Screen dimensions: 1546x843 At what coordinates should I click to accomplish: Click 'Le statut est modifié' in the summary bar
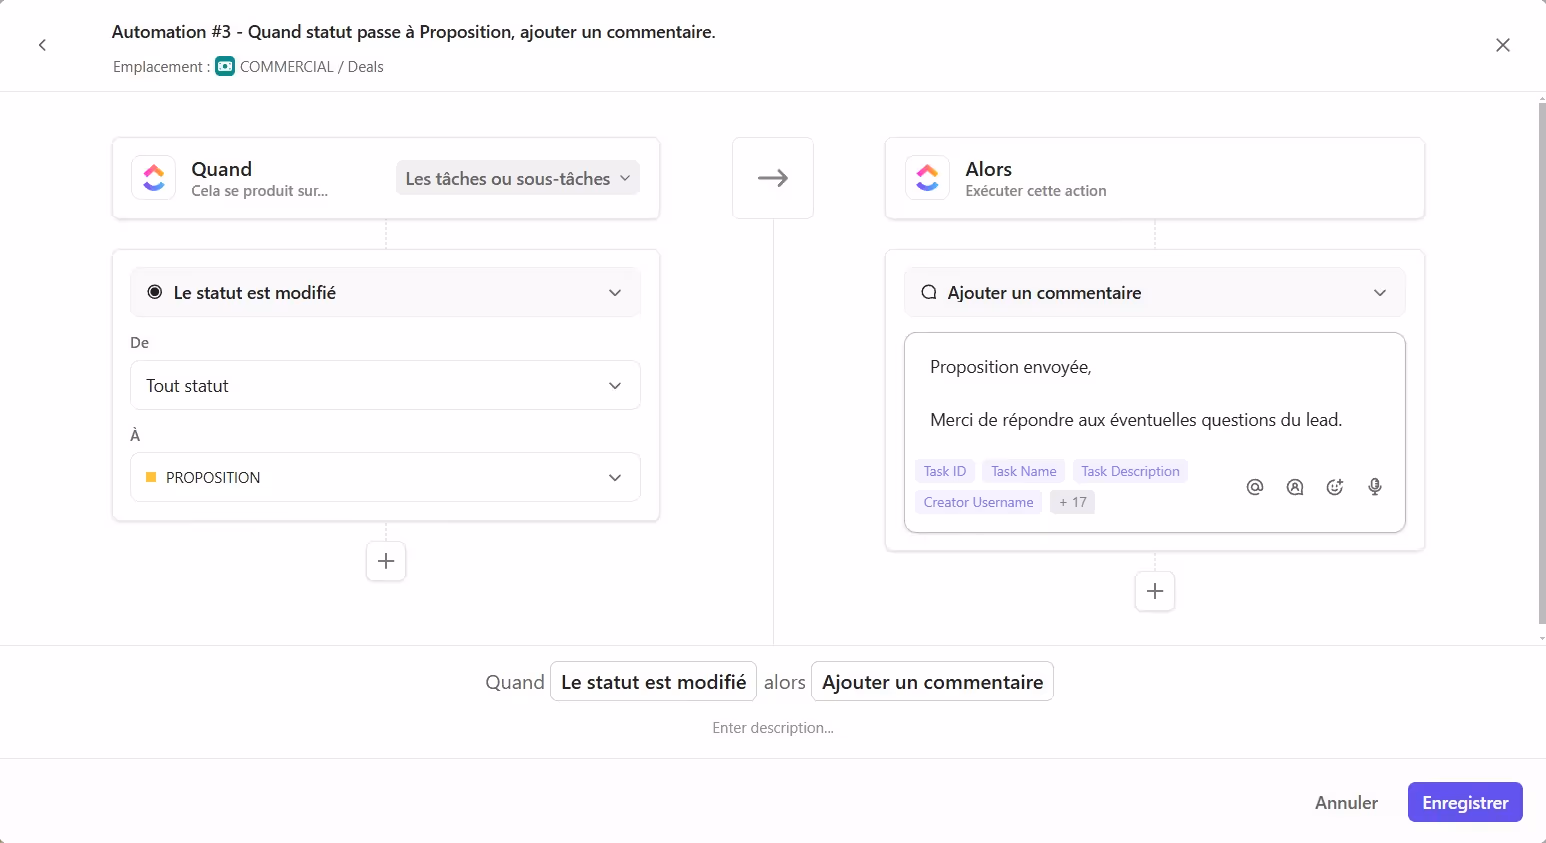[653, 681]
